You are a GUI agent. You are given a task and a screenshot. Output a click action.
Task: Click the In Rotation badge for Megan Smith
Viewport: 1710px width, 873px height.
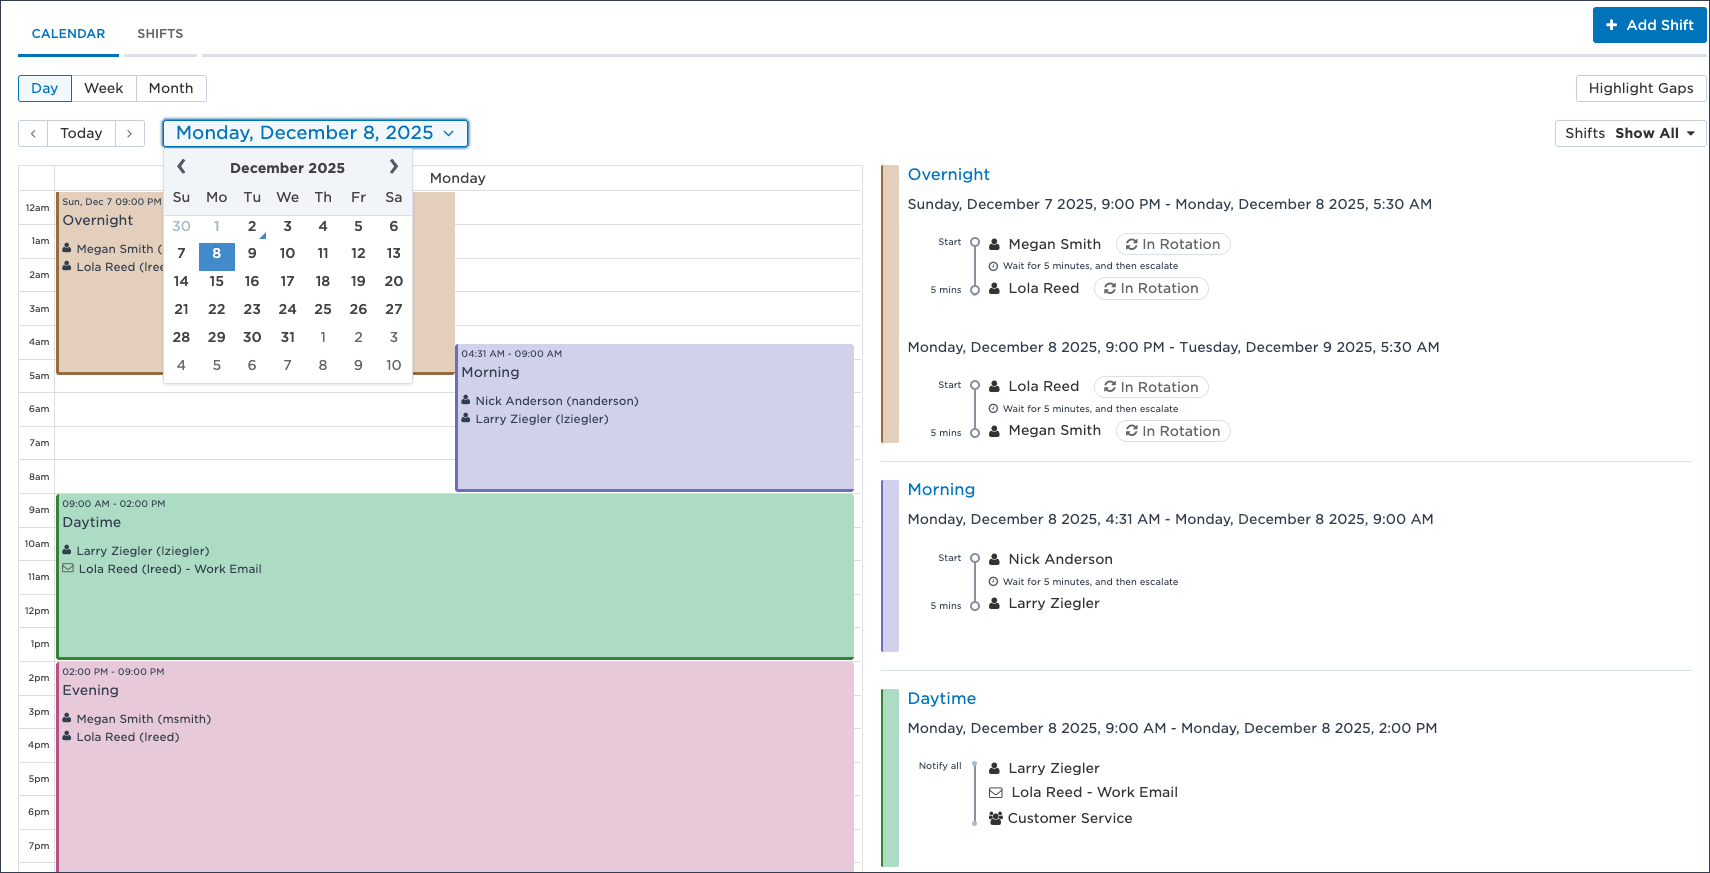[x=1172, y=244]
